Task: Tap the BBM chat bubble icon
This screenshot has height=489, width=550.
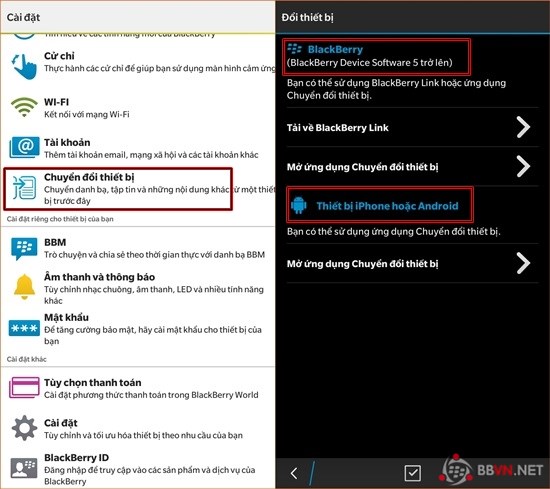Action: [x=24, y=248]
